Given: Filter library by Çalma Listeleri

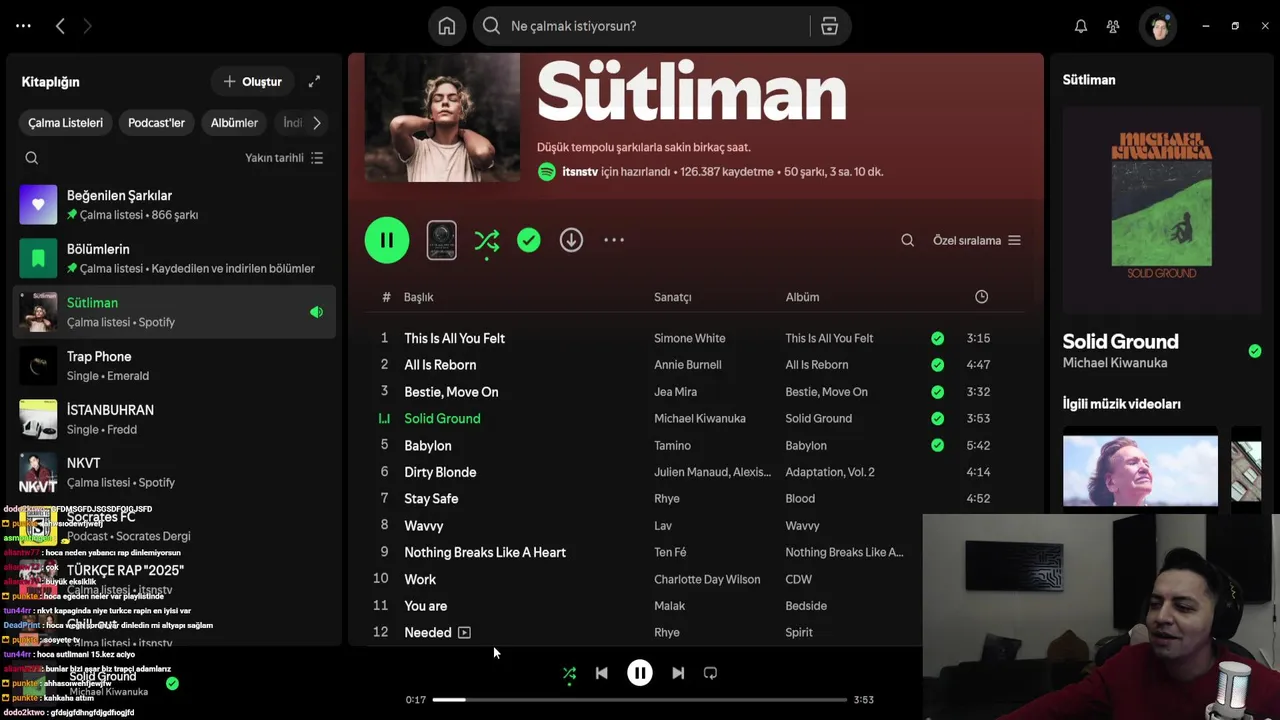Looking at the screenshot, I should click(65, 123).
